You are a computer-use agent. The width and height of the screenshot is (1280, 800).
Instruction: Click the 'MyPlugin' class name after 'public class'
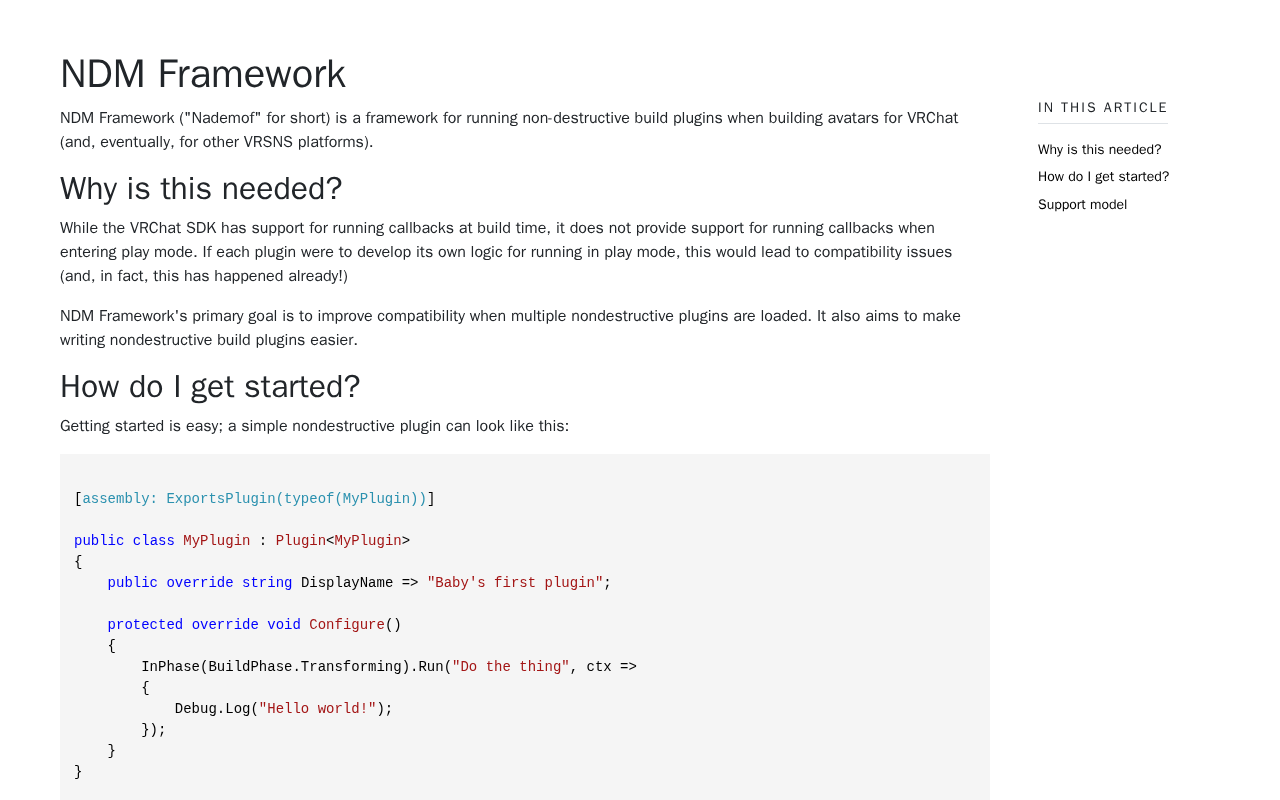pyautogui.click(x=217, y=541)
